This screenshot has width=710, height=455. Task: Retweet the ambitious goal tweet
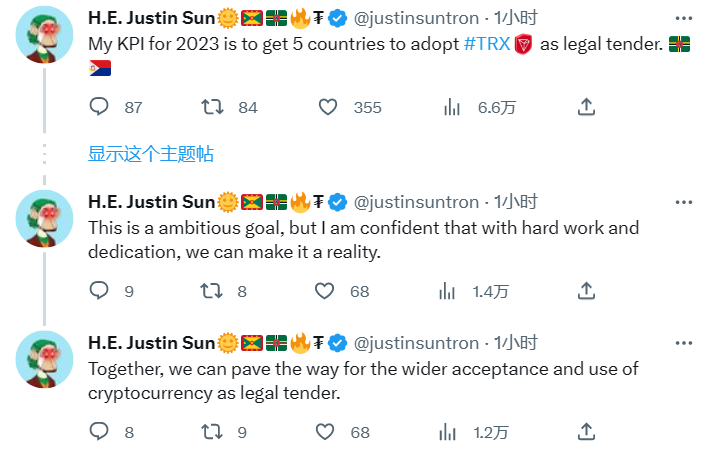212,291
